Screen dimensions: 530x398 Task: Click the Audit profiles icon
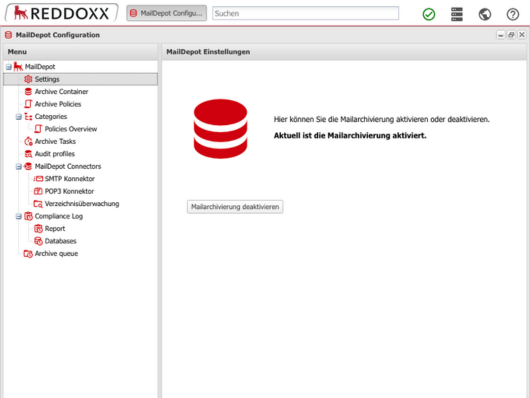click(x=28, y=154)
